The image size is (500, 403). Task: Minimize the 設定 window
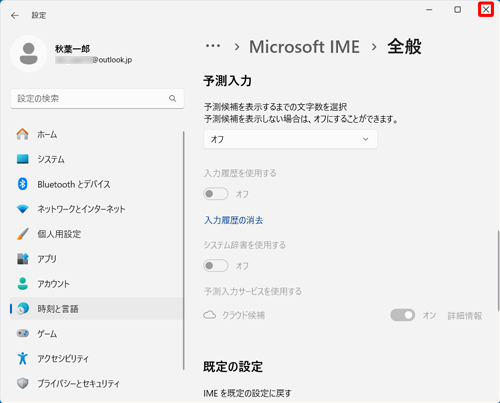(429, 10)
